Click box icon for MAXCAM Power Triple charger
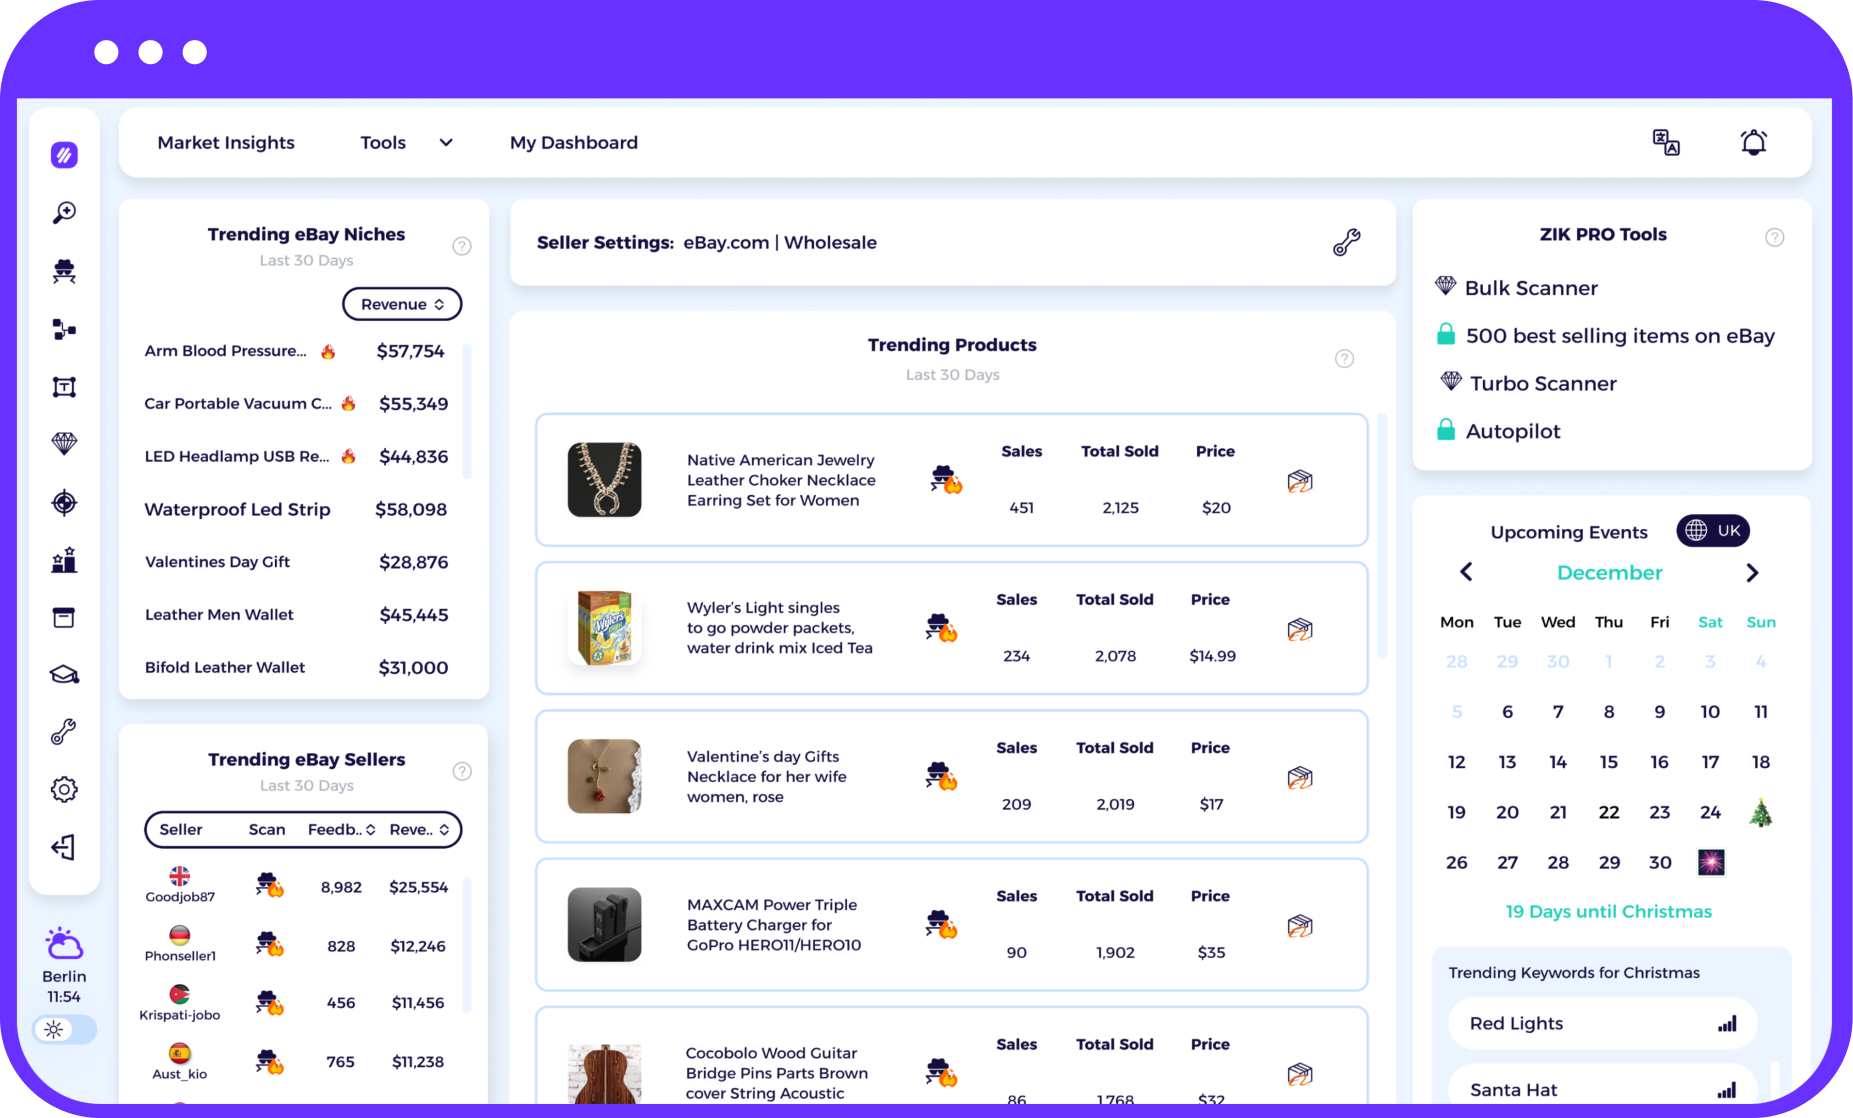Viewport: 1853px width, 1118px height. [1300, 926]
